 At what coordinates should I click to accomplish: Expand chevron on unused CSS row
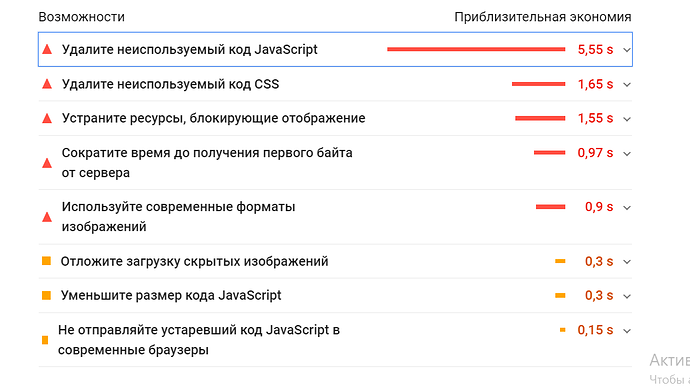(627, 84)
